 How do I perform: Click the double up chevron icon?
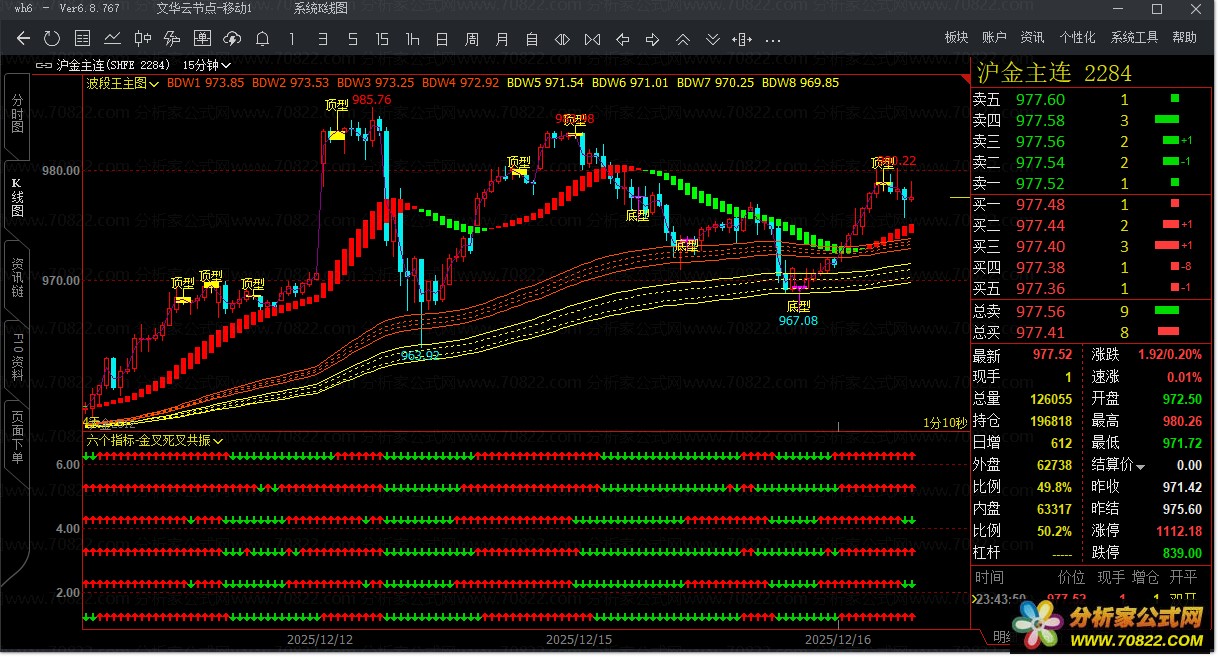[682, 39]
